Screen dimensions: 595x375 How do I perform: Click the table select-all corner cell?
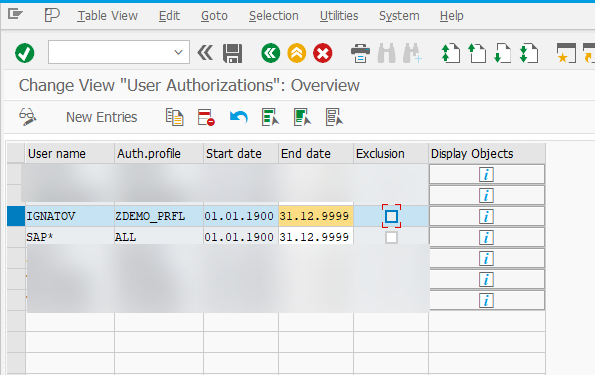tap(16, 153)
